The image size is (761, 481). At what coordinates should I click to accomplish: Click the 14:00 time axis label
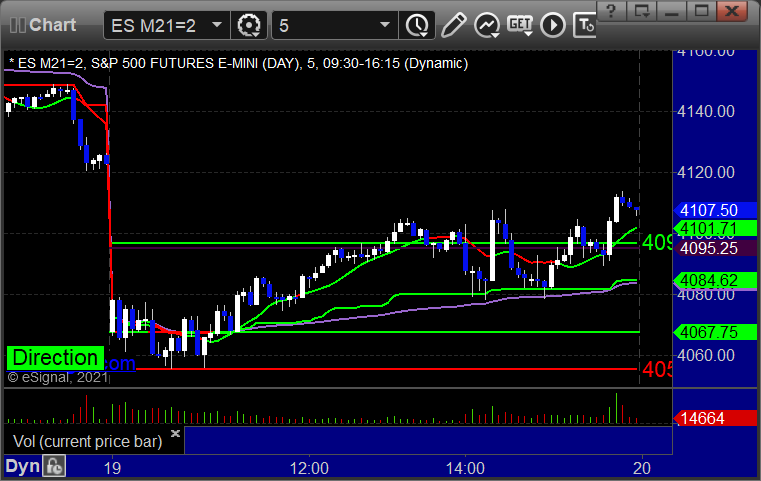click(465, 468)
